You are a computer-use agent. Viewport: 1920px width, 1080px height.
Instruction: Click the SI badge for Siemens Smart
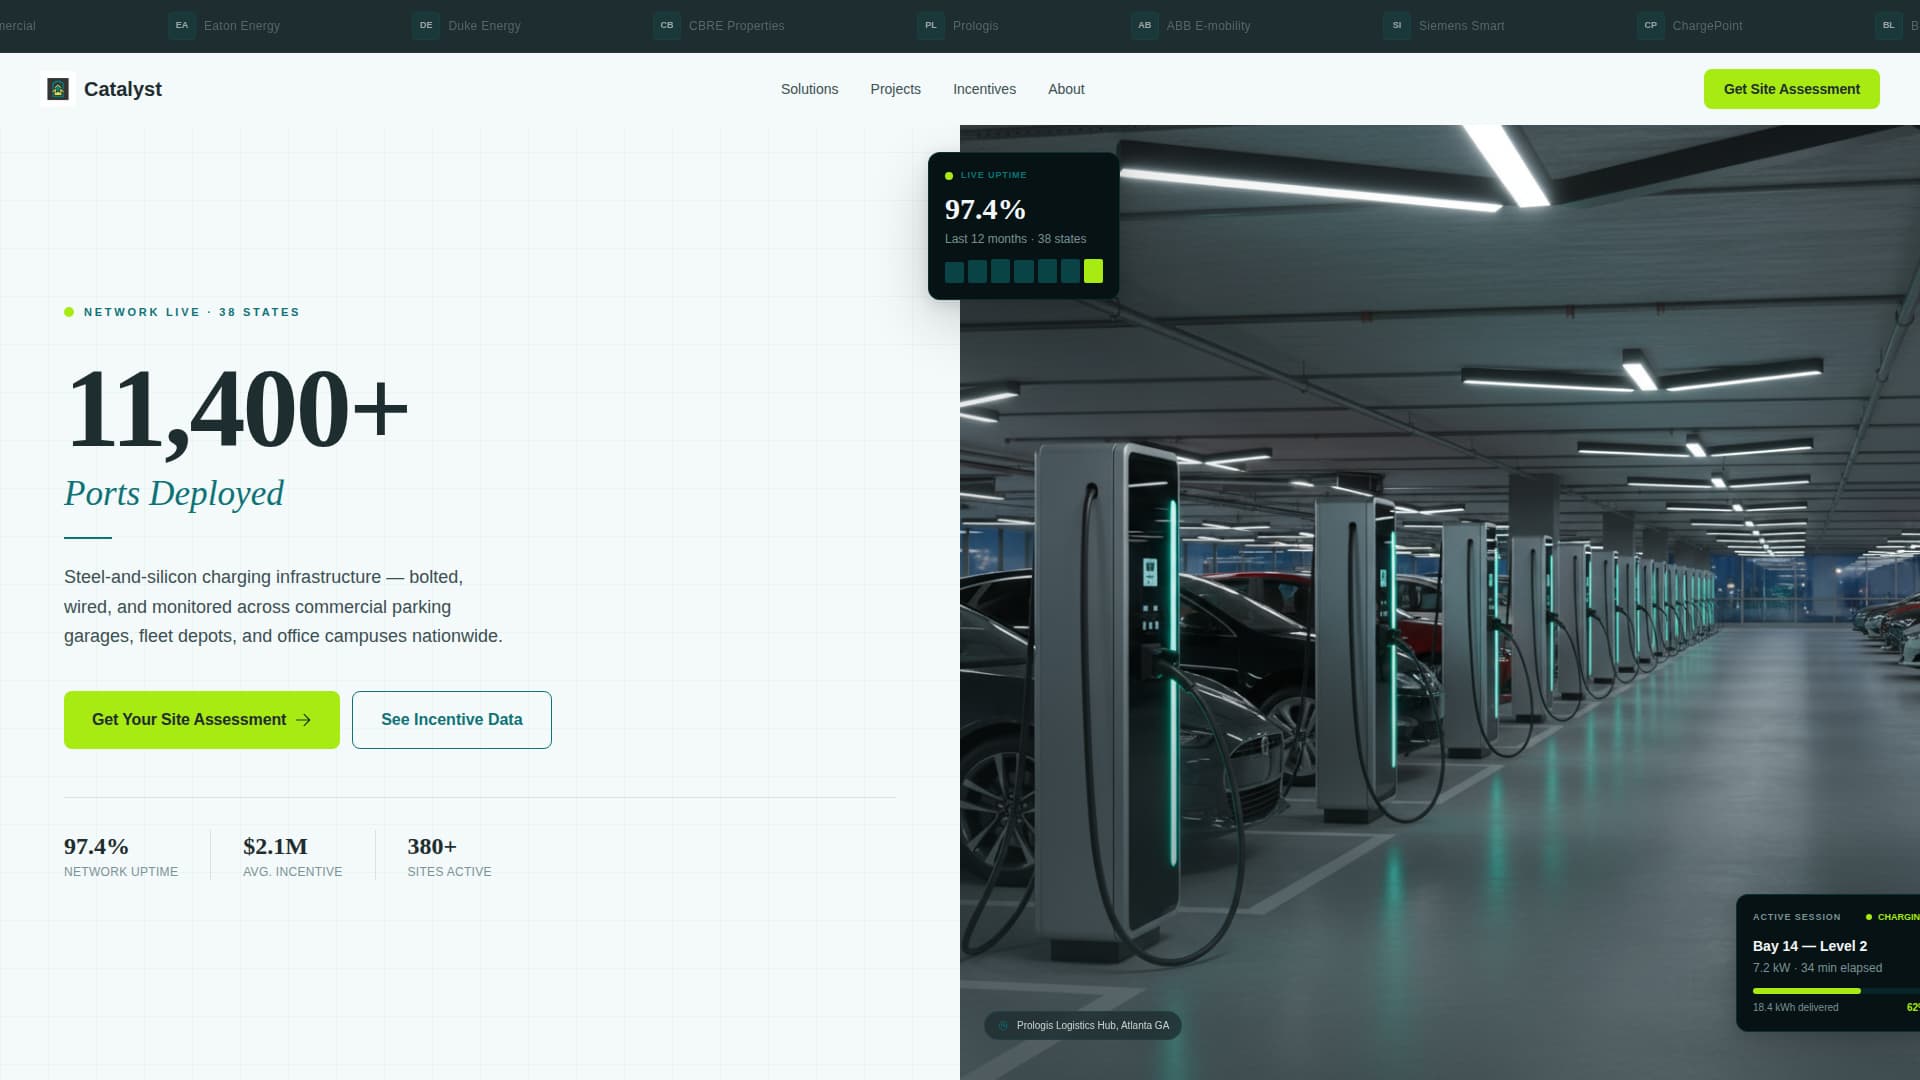[x=1396, y=25]
